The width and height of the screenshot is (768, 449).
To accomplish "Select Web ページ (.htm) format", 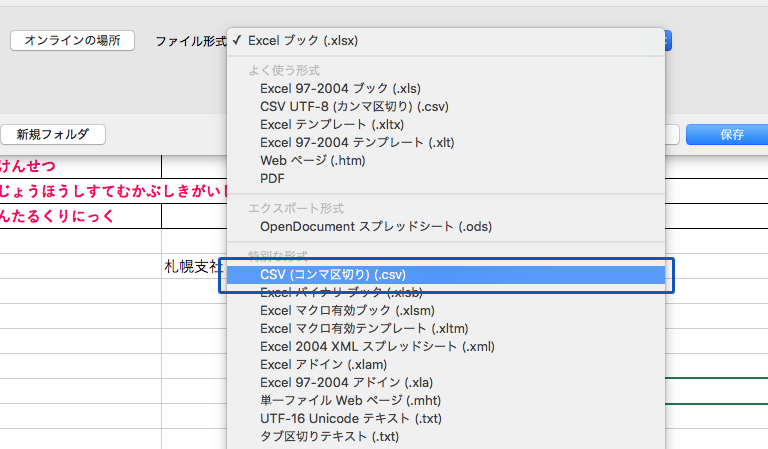I will (312, 160).
